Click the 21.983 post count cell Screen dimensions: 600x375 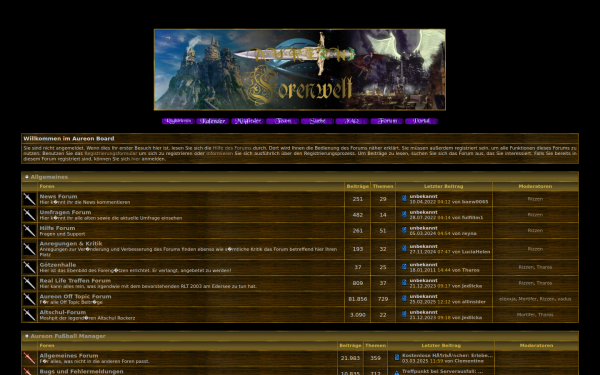pyautogui.click(x=350, y=358)
